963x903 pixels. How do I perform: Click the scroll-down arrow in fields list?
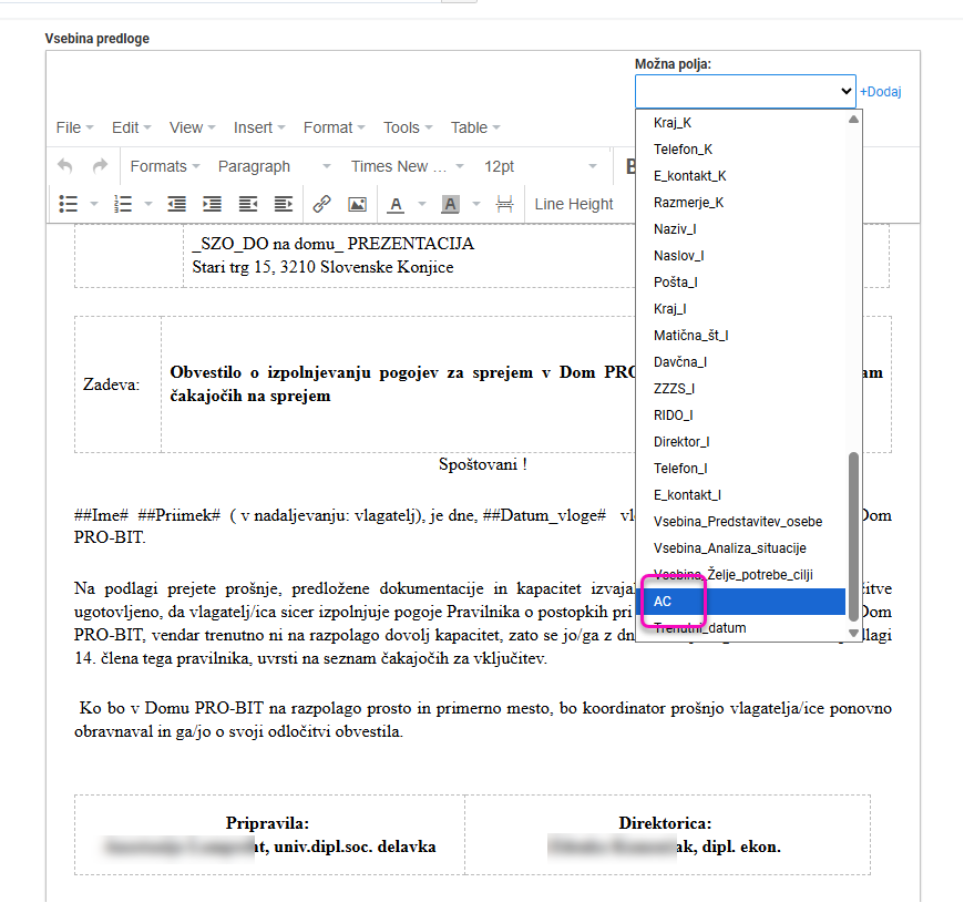tap(853, 633)
